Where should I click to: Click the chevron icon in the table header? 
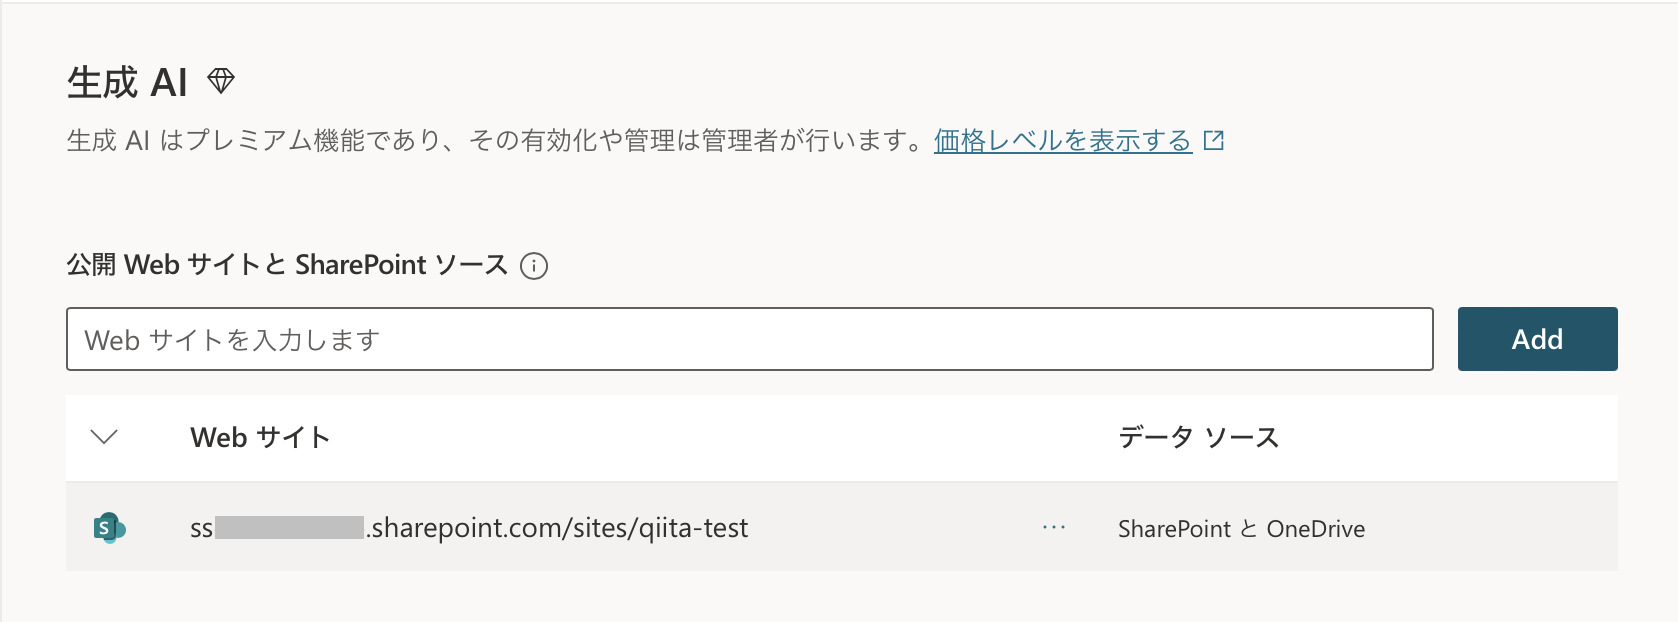(103, 437)
